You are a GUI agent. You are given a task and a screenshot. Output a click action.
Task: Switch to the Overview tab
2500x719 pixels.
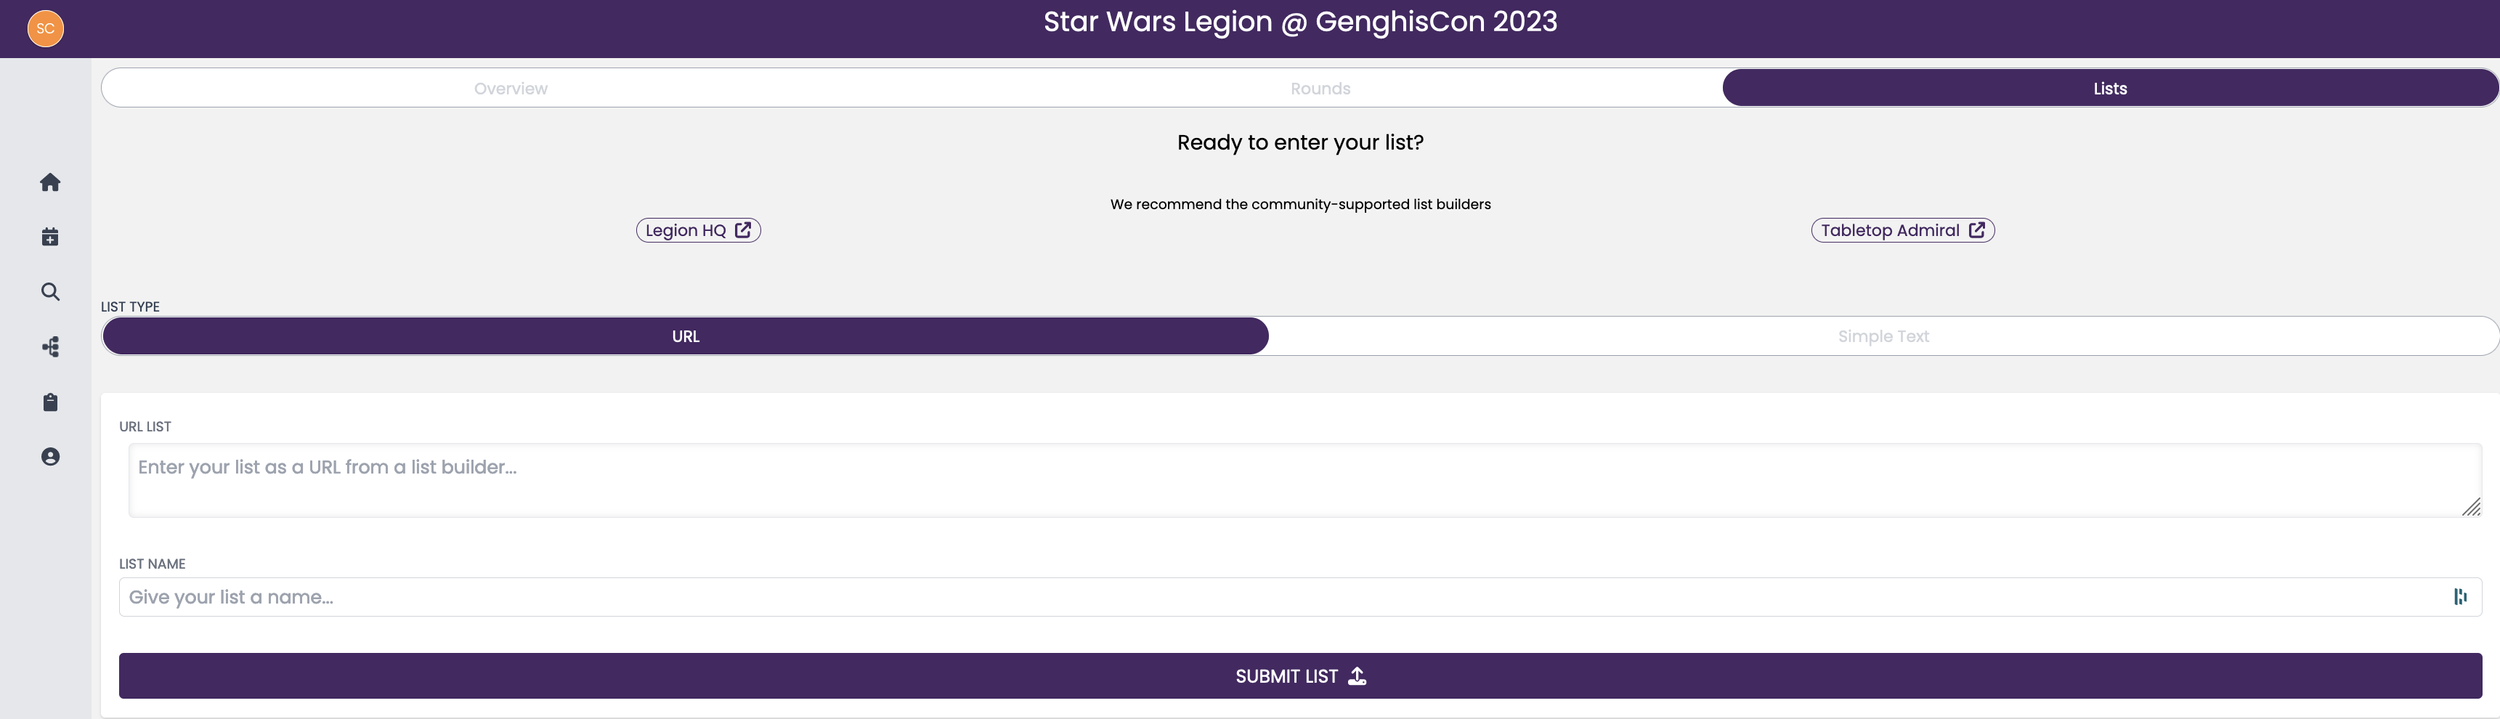tap(510, 88)
